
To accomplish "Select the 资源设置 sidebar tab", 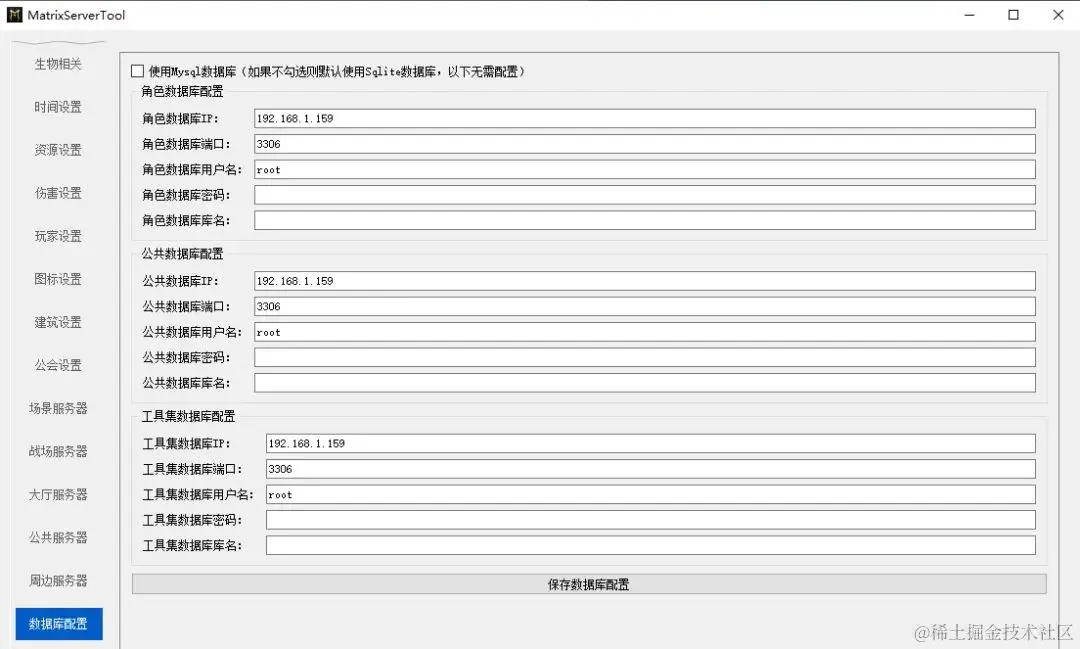I will click(x=59, y=150).
